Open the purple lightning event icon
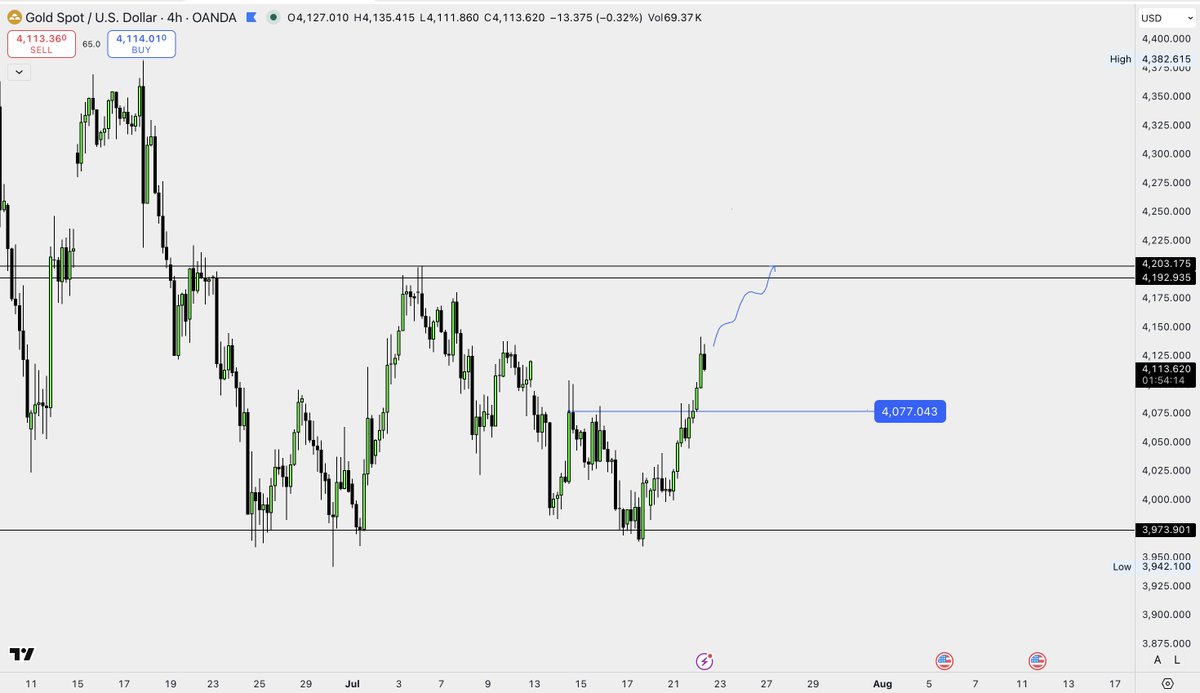 coord(706,660)
